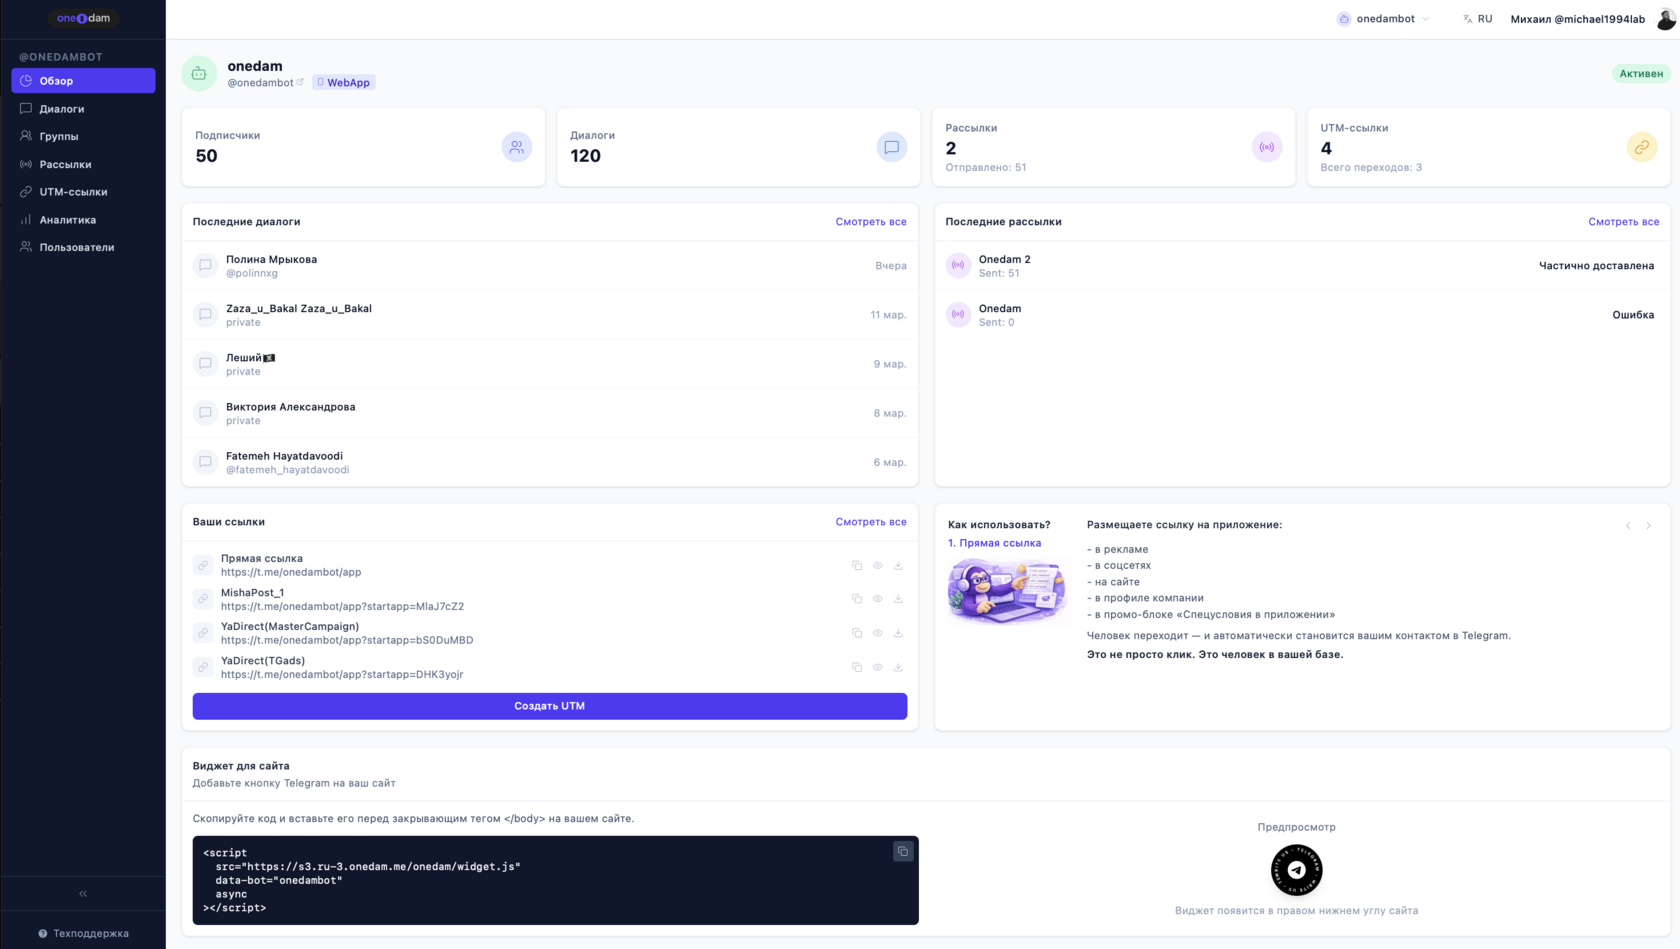Click the Активен status badge
Screen dimensions: 1680x949
tap(1641, 73)
